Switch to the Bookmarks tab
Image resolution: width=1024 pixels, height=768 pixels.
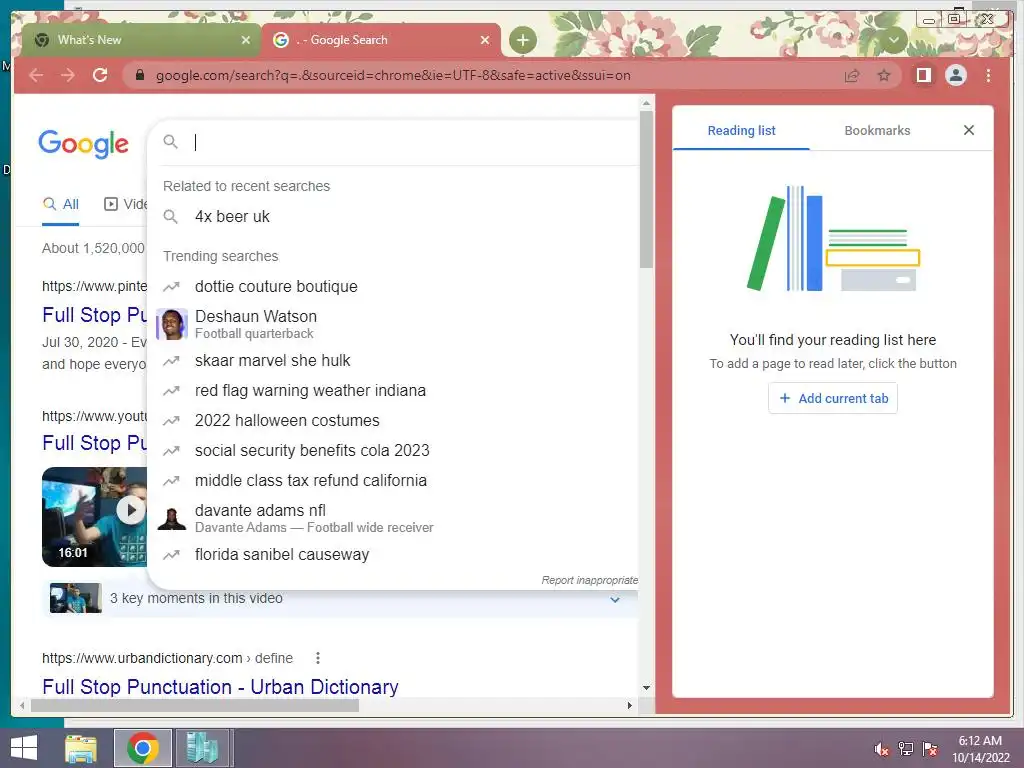877,131
